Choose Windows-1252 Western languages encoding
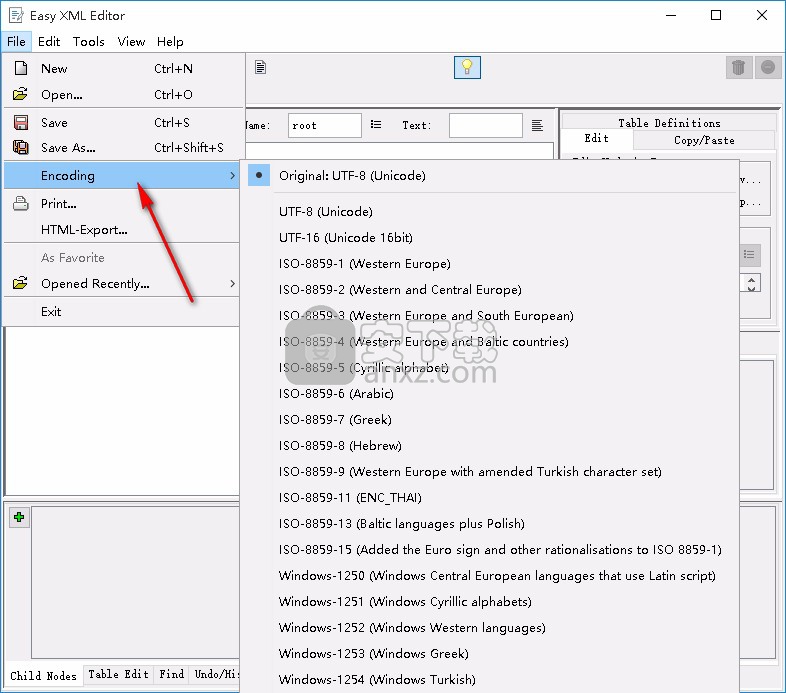786x693 pixels. coord(493,628)
